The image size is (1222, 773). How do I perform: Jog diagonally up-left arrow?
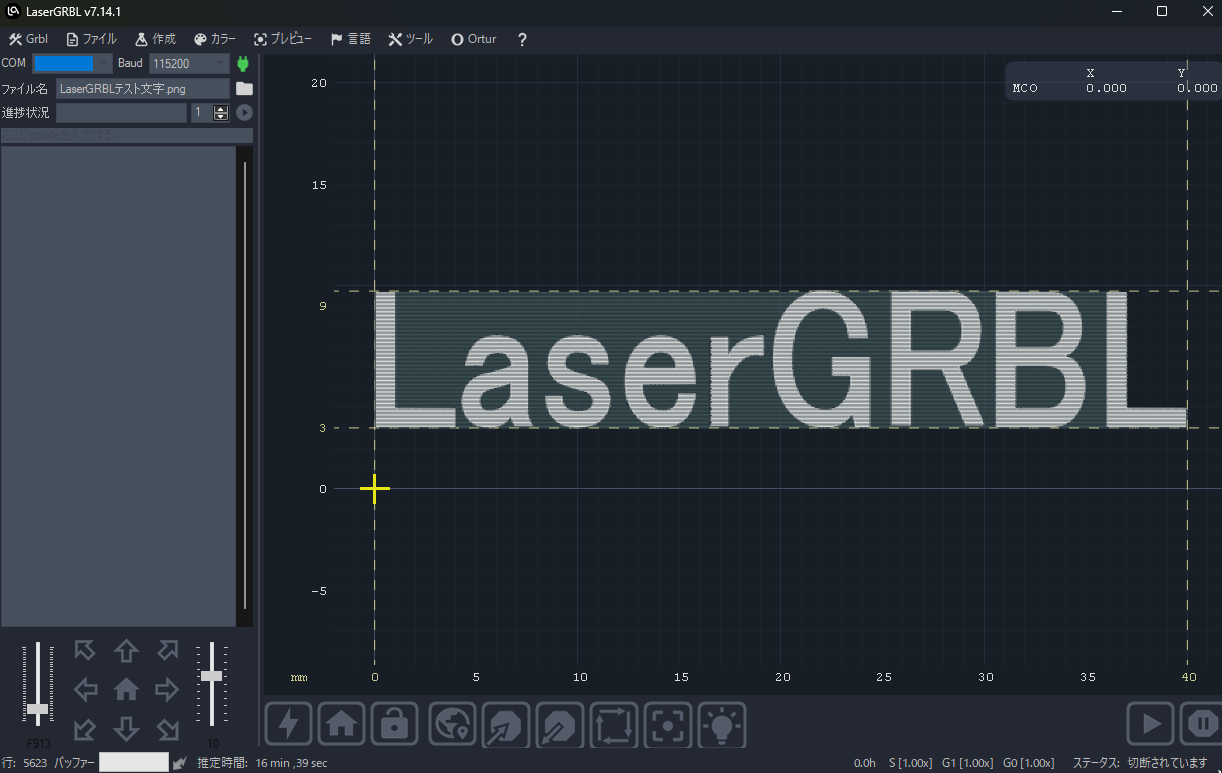coord(86,651)
